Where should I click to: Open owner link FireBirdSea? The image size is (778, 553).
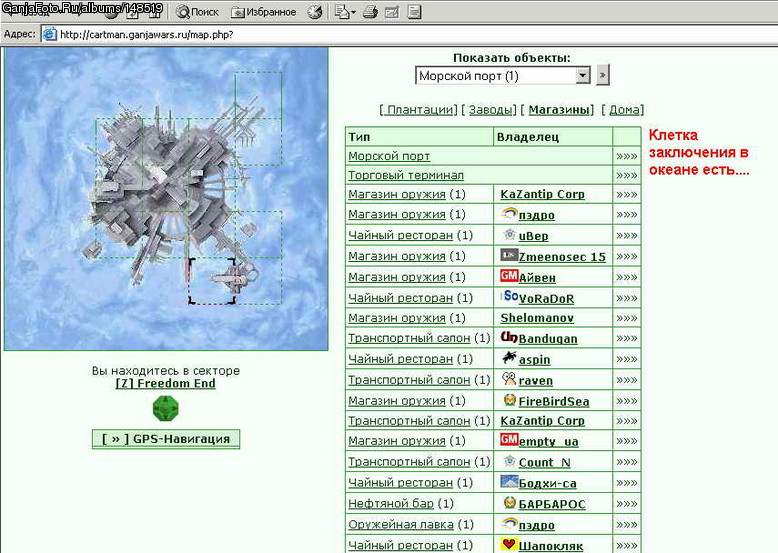click(554, 401)
